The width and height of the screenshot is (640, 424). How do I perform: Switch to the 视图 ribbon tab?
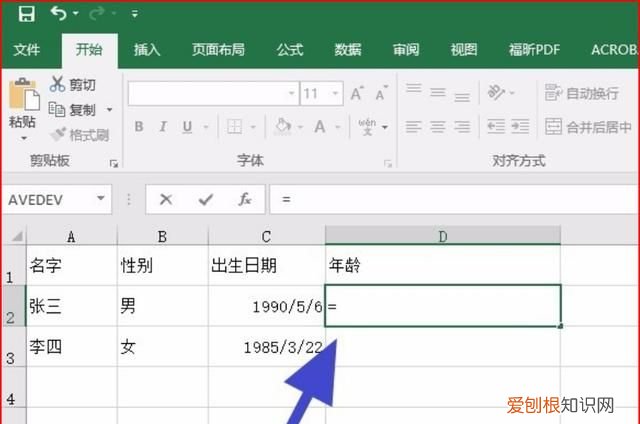tap(464, 50)
